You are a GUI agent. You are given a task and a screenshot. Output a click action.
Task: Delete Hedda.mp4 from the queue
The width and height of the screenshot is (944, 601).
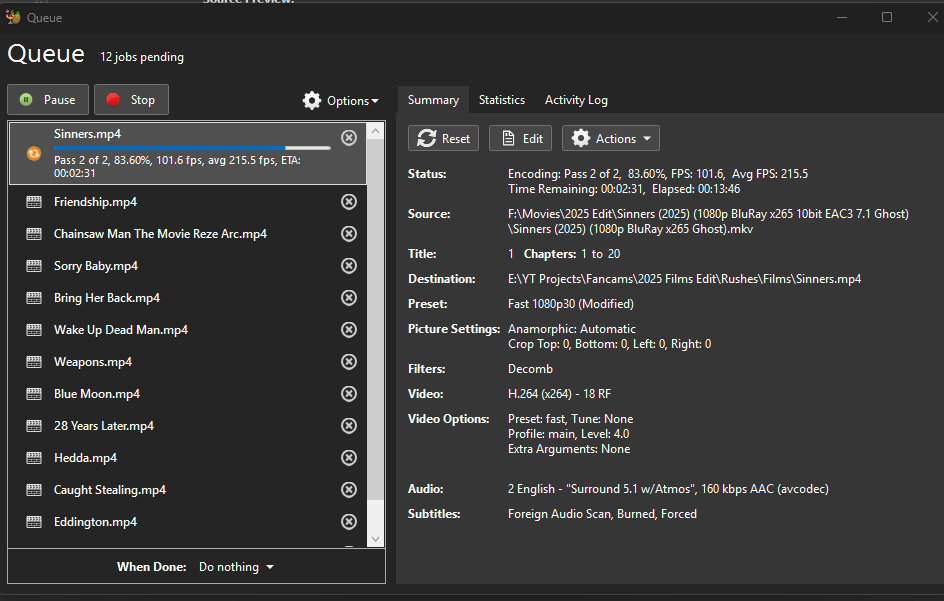click(349, 458)
